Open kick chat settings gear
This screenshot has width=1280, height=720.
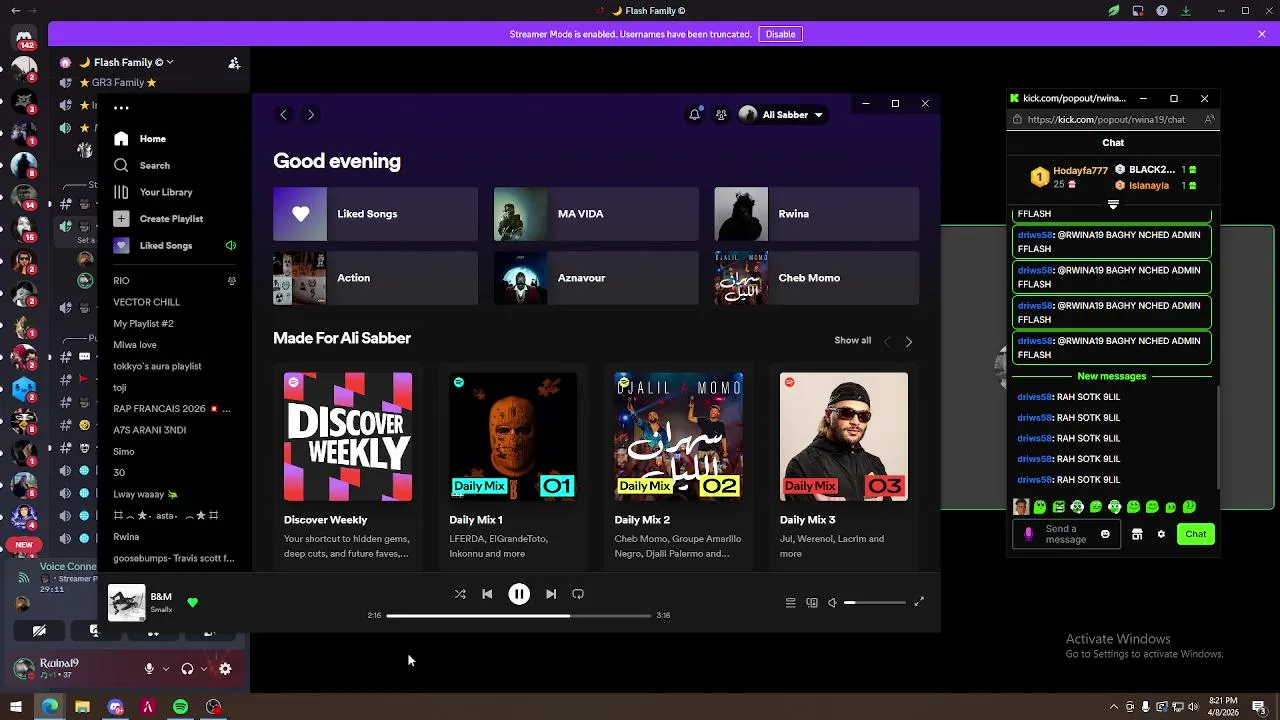click(x=1161, y=534)
